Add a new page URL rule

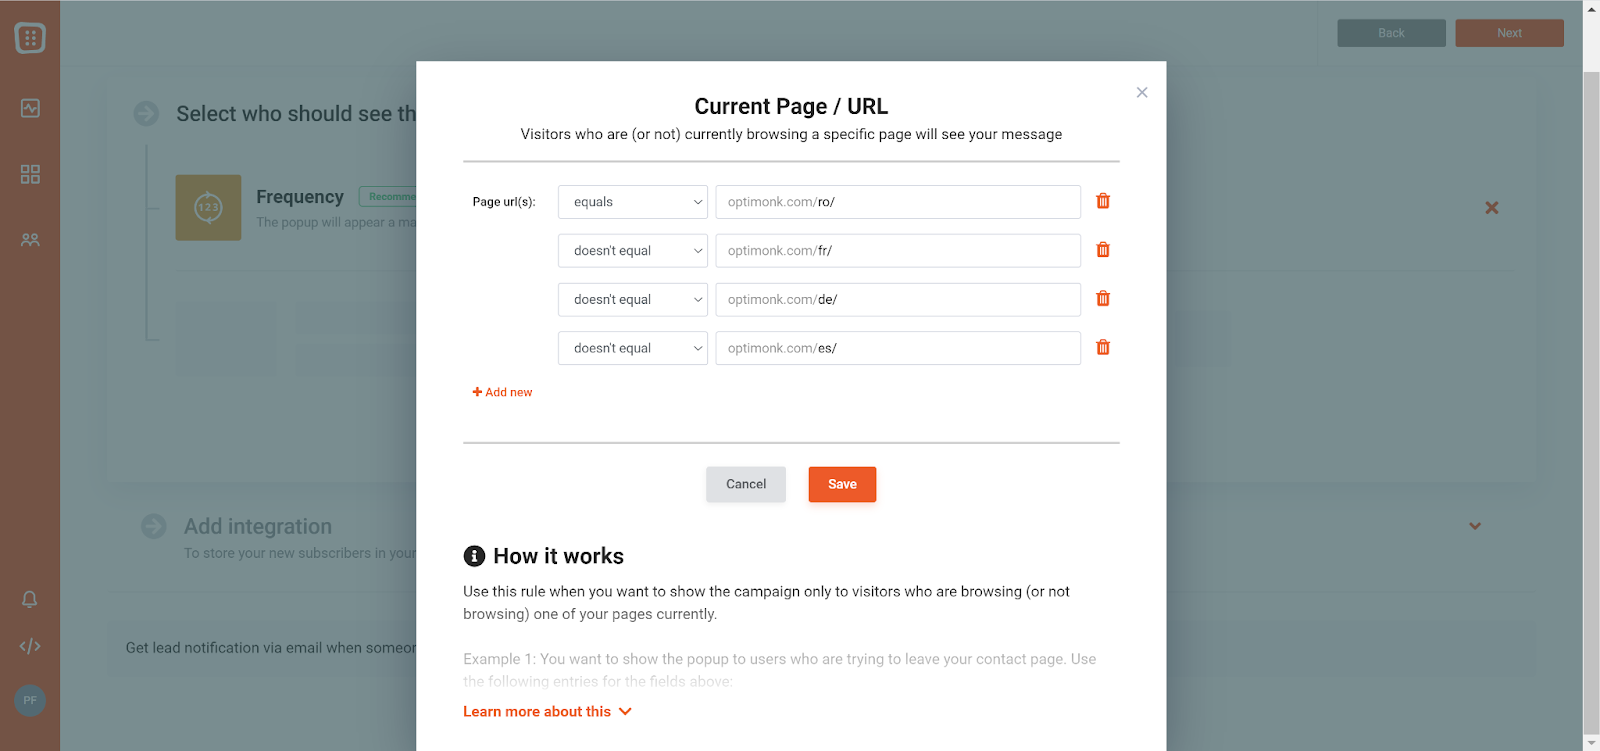(502, 392)
